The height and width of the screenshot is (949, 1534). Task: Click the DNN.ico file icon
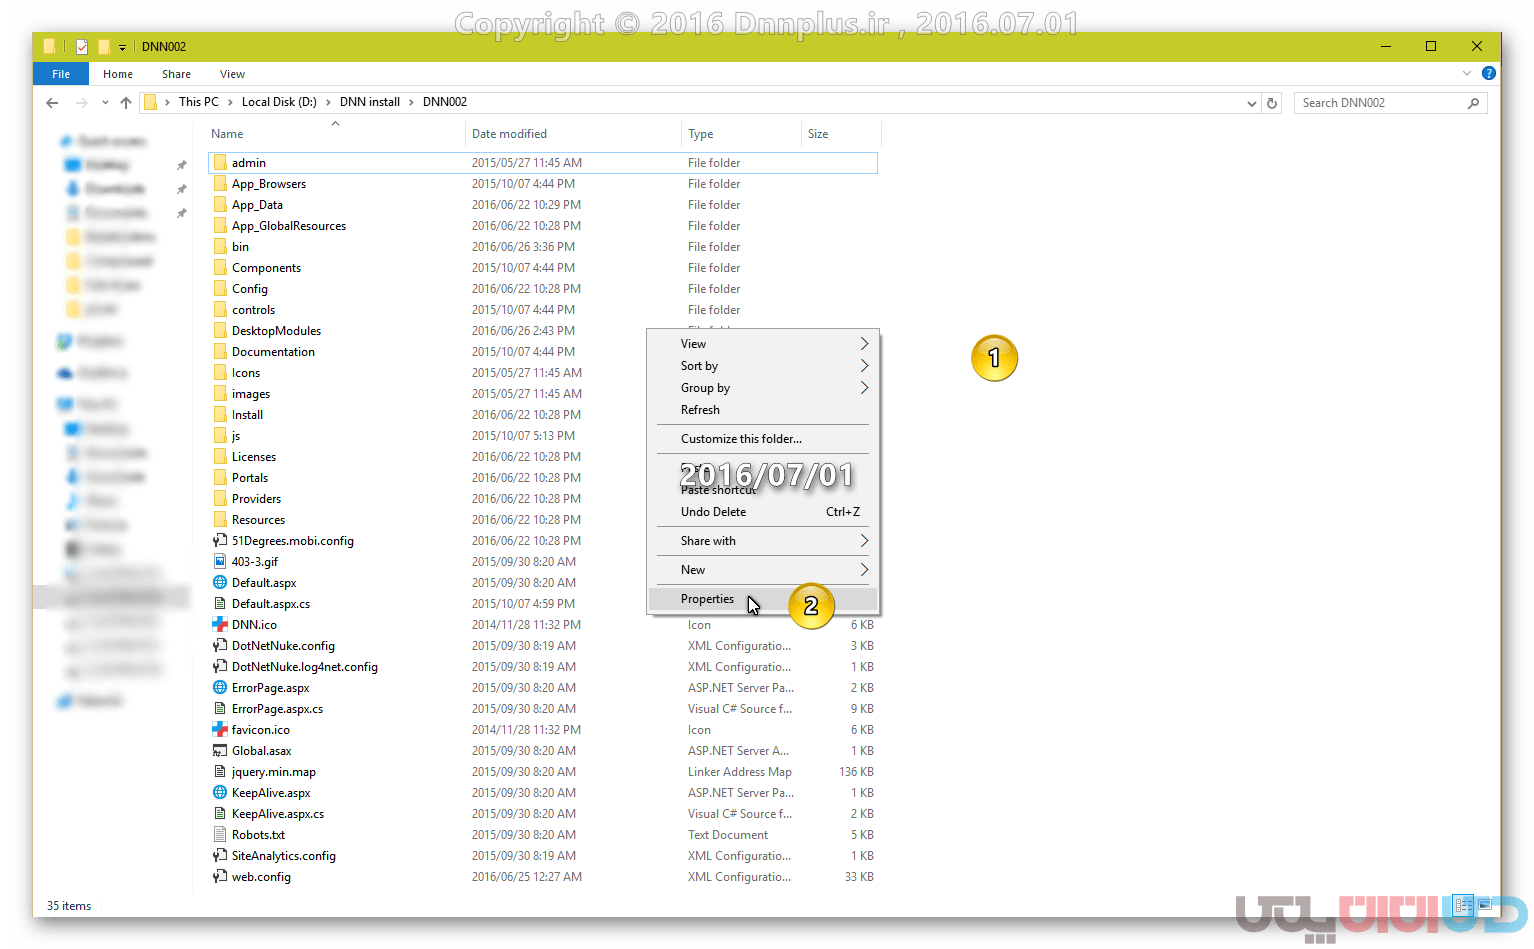(x=220, y=625)
